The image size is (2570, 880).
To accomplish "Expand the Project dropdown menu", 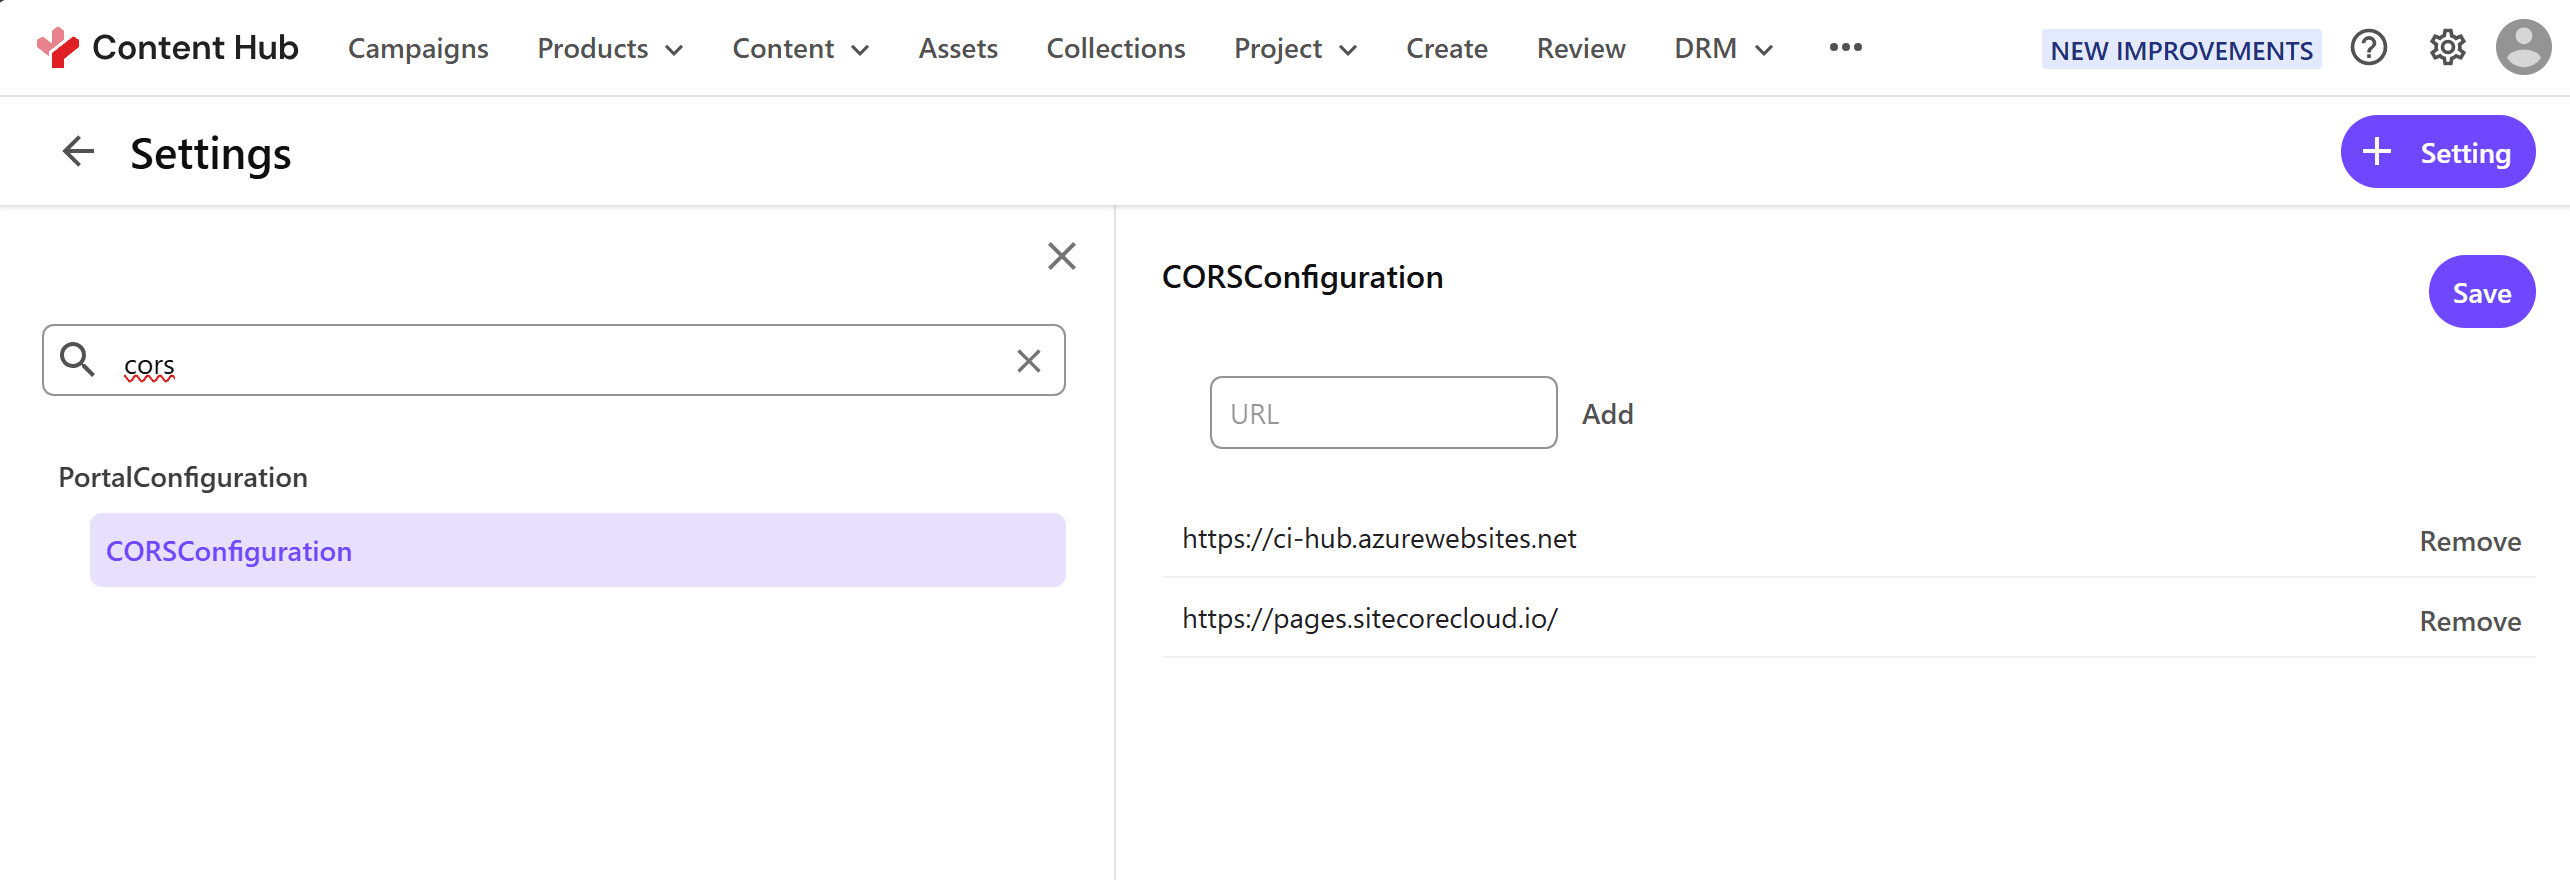I will [x=1295, y=49].
